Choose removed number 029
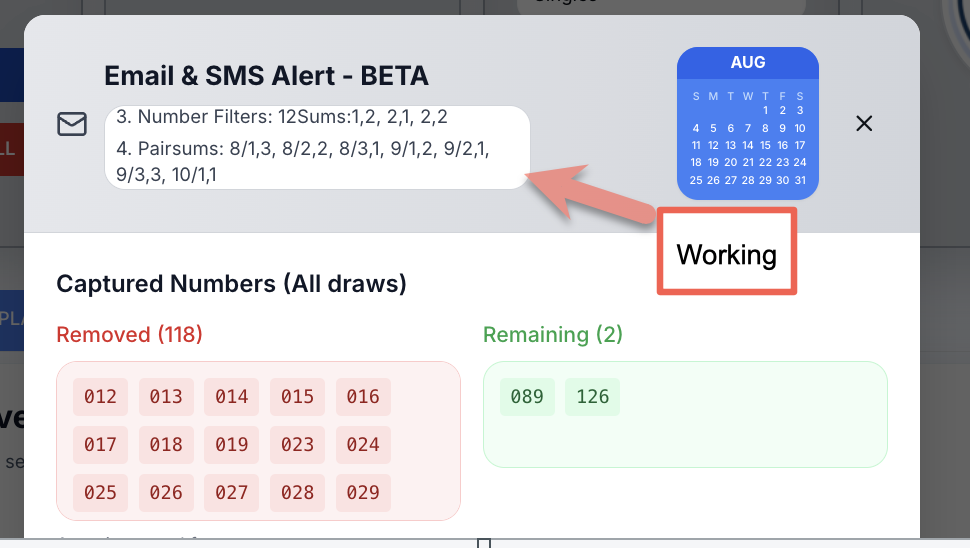Image resolution: width=970 pixels, height=548 pixels. [x=363, y=493]
